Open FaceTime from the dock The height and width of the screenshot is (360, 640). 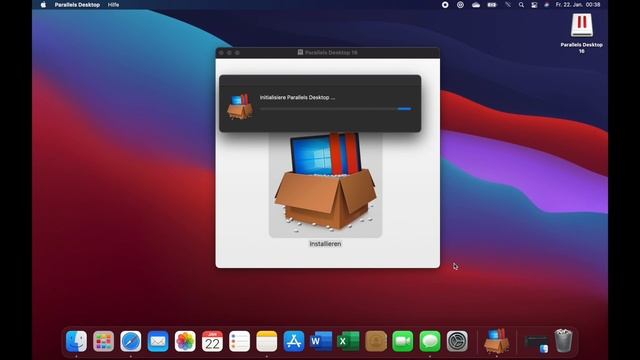click(x=403, y=341)
